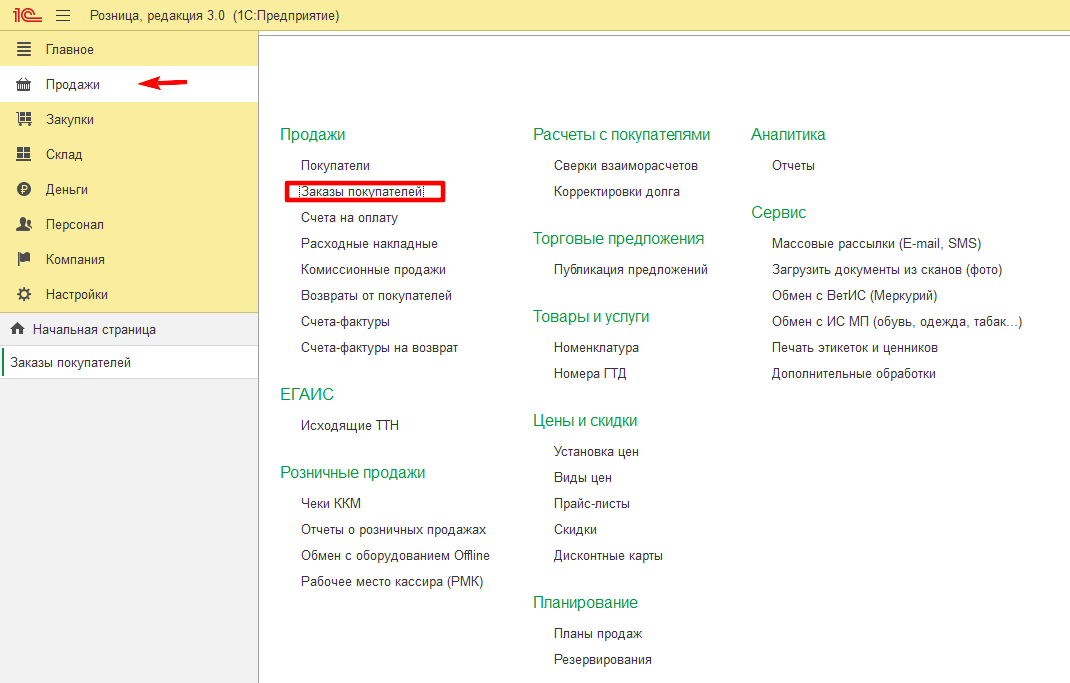
Task: Open Номенклатура
Action: pyautogui.click(x=596, y=347)
